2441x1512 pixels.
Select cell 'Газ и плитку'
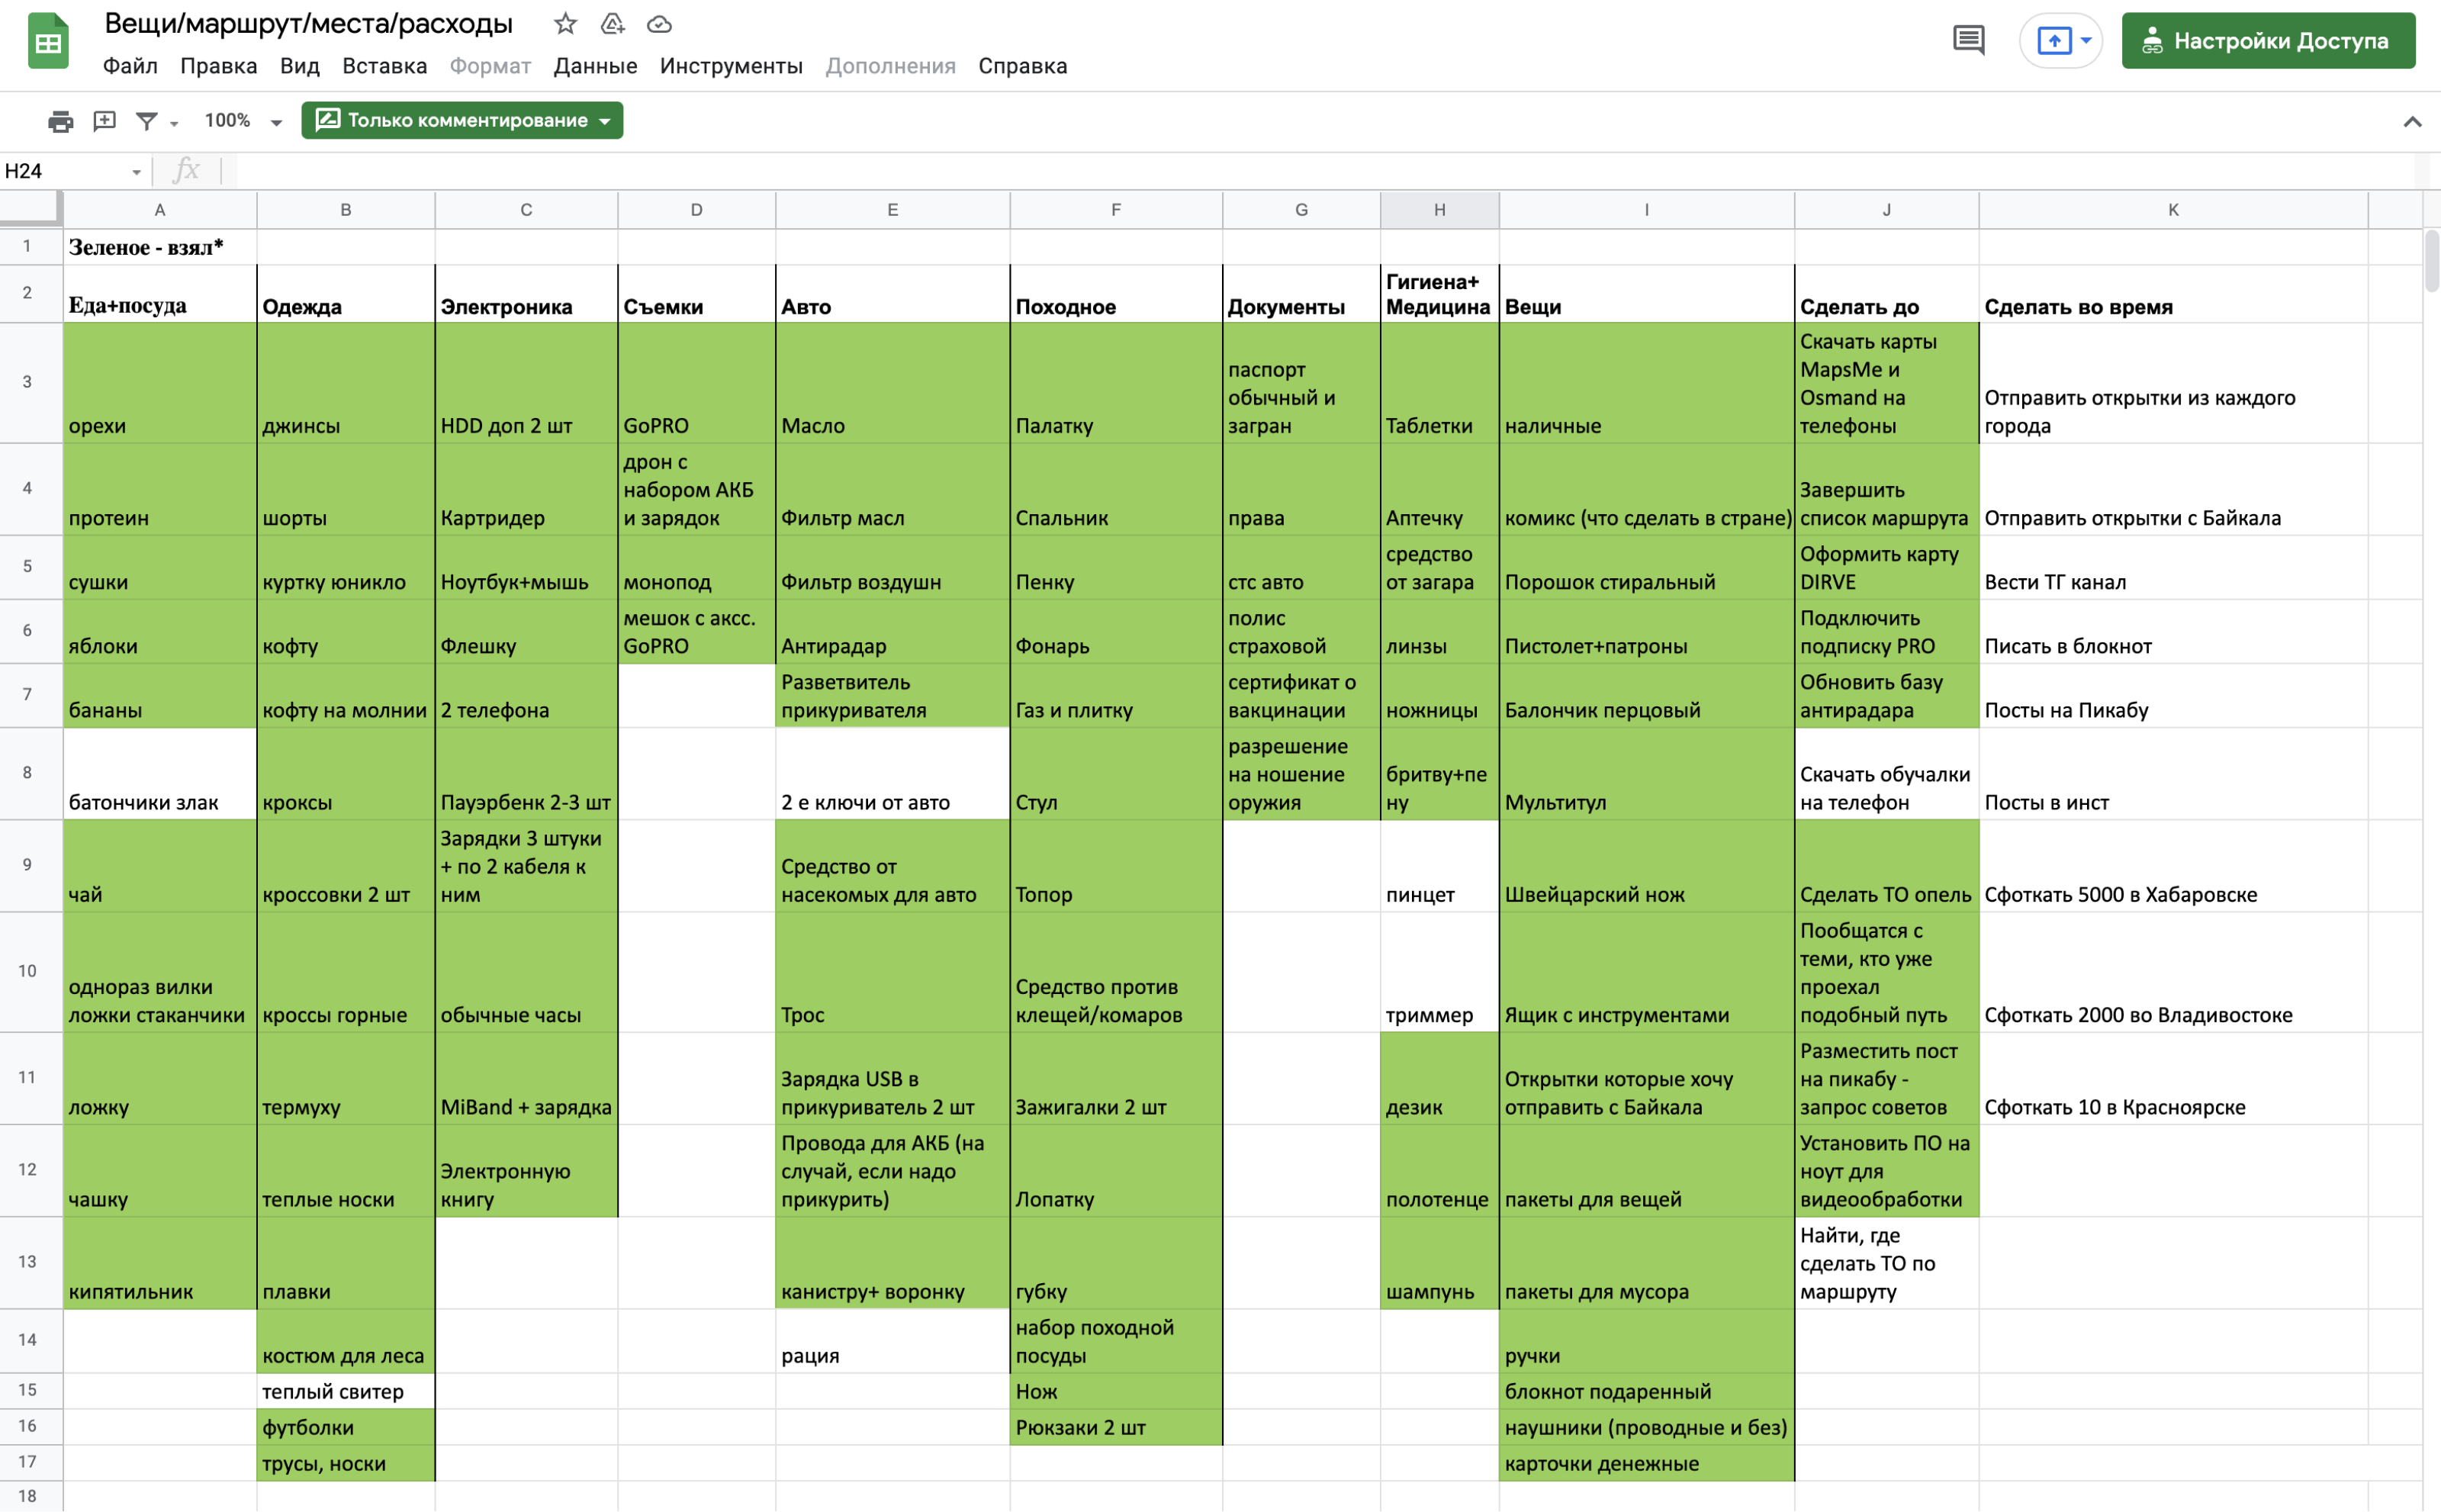1116,695
